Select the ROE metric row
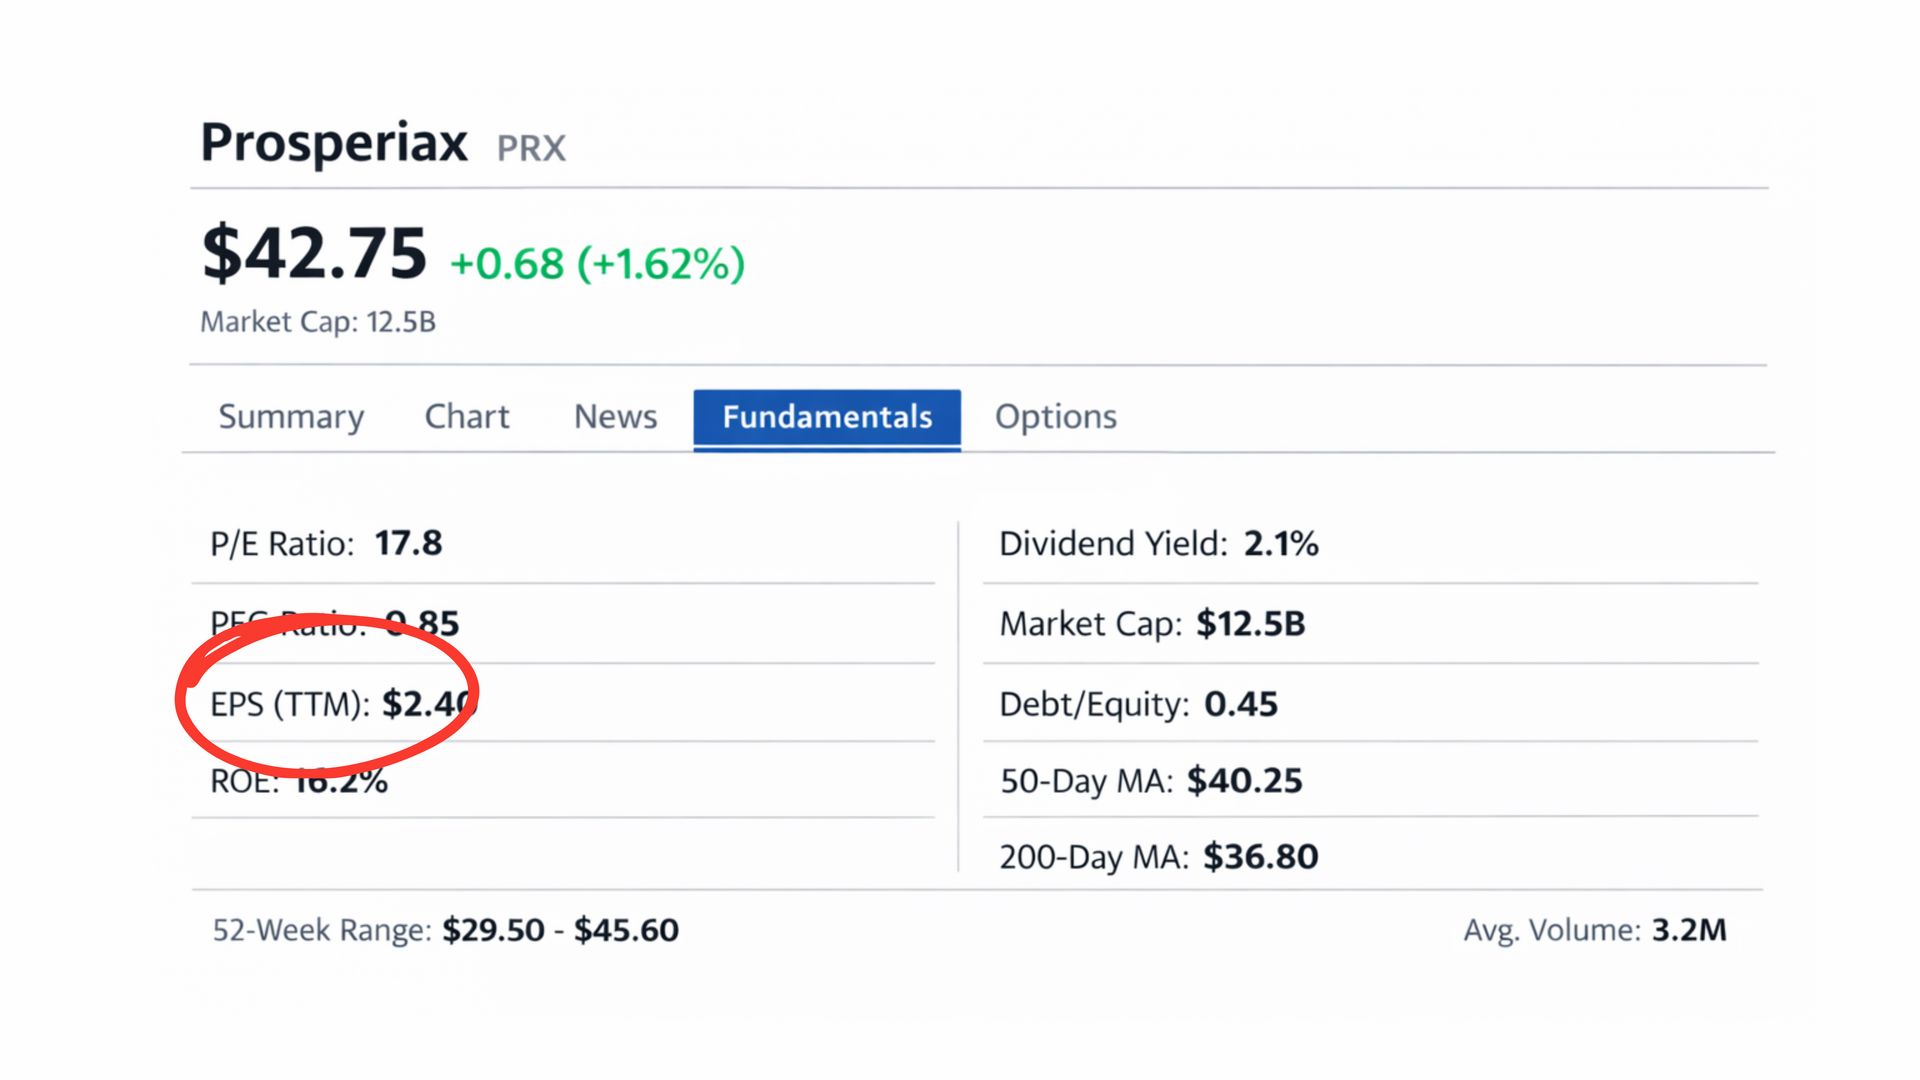 (299, 781)
